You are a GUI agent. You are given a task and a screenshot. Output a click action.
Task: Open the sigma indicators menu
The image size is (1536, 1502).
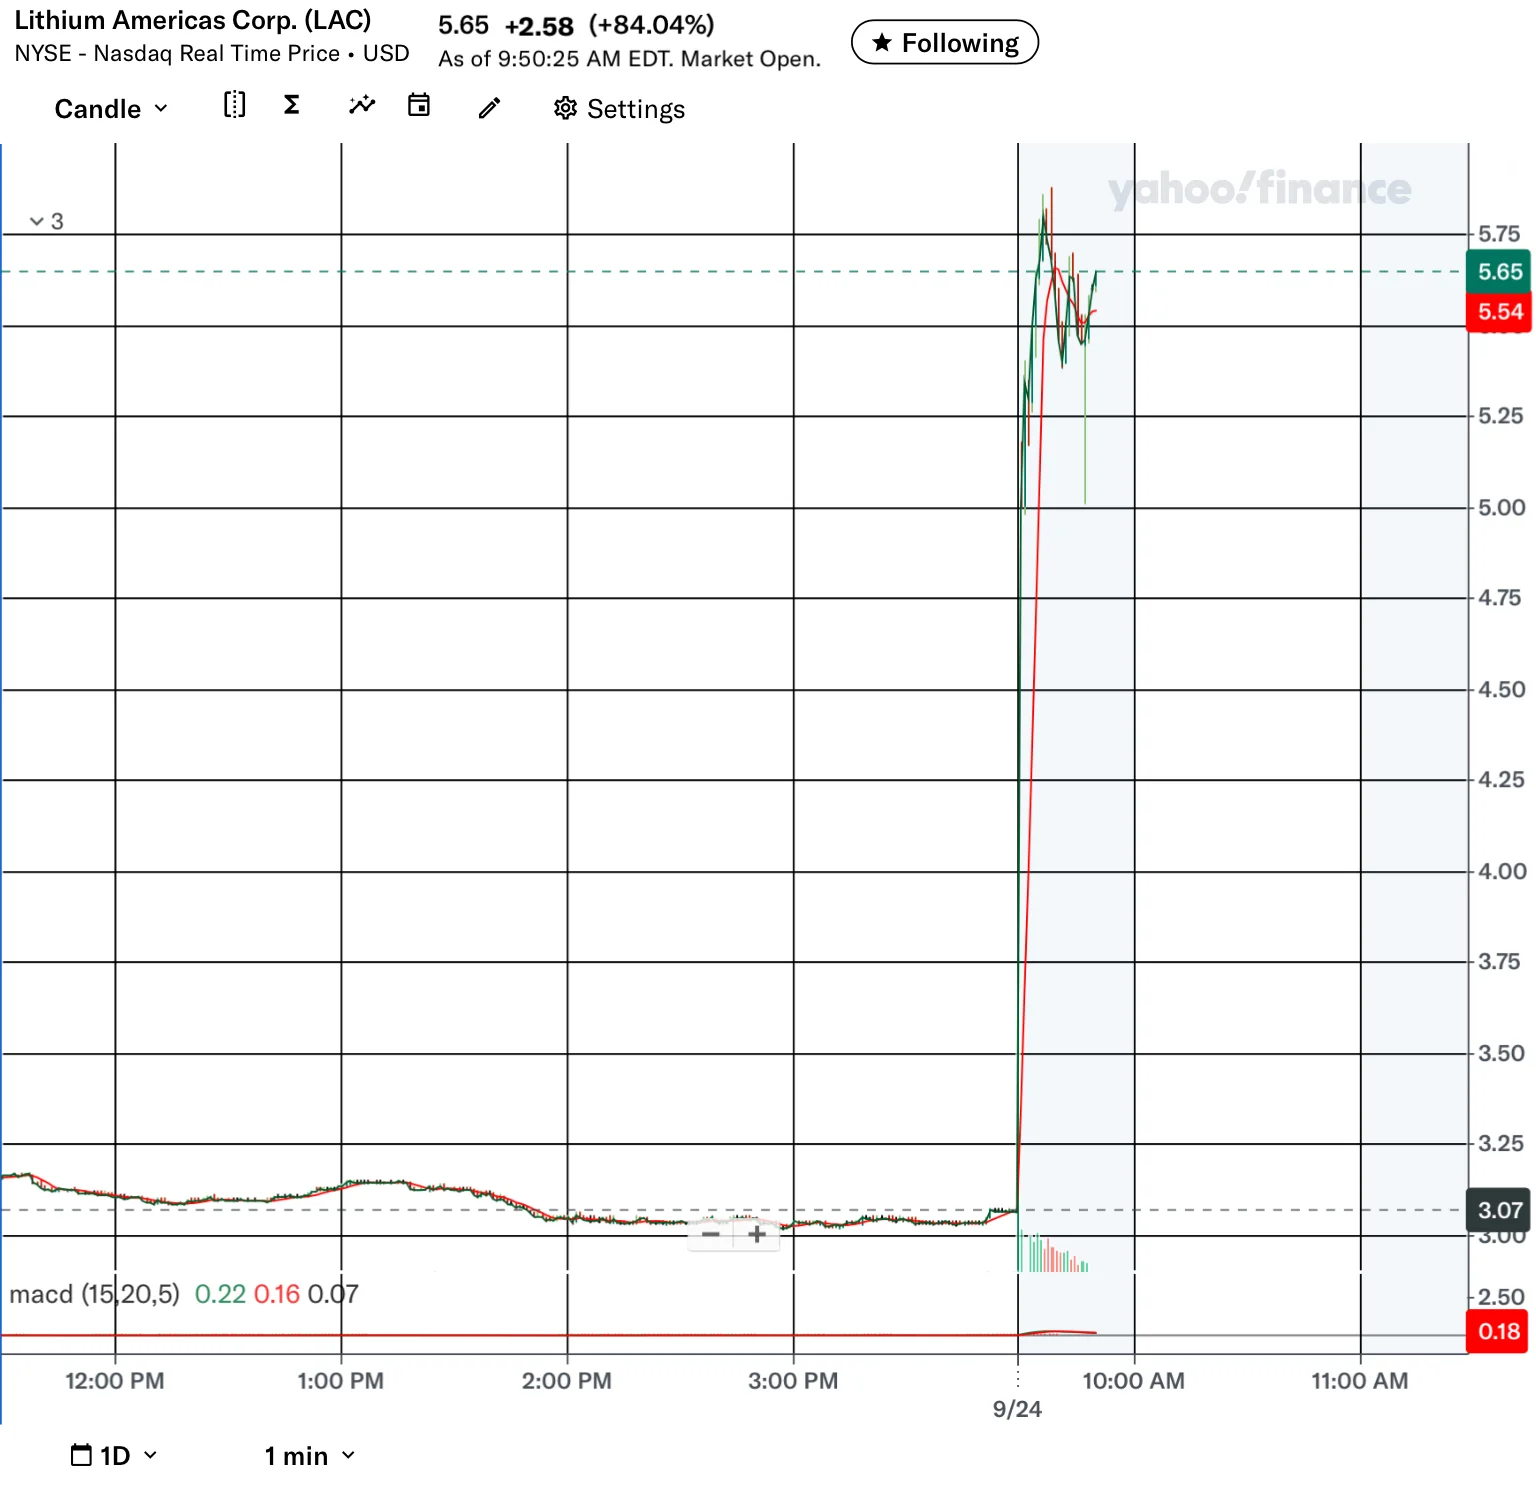click(291, 105)
